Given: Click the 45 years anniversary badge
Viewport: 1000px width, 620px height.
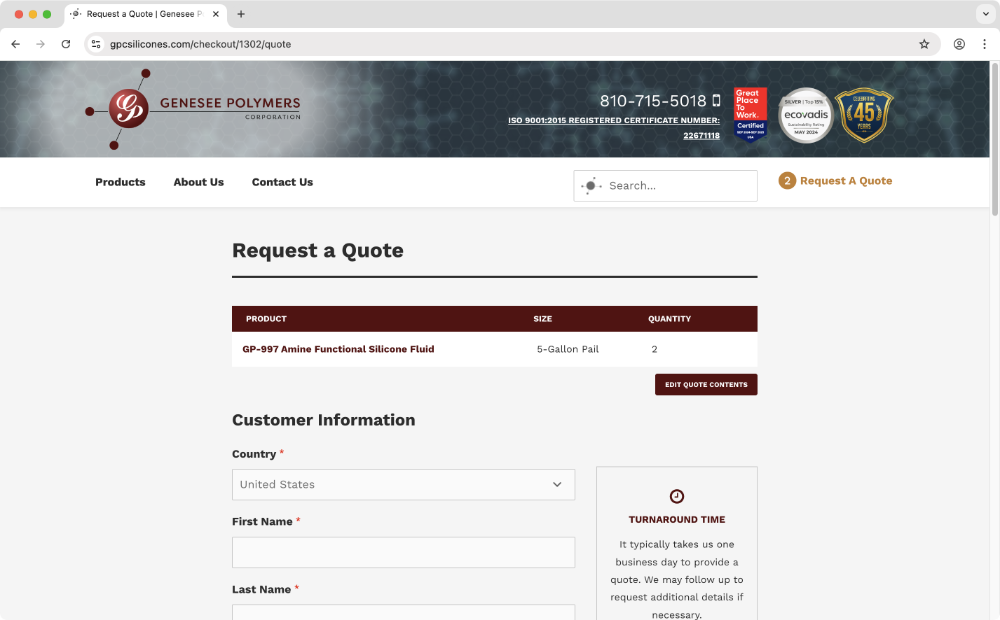Looking at the screenshot, I should [x=863, y=116].
